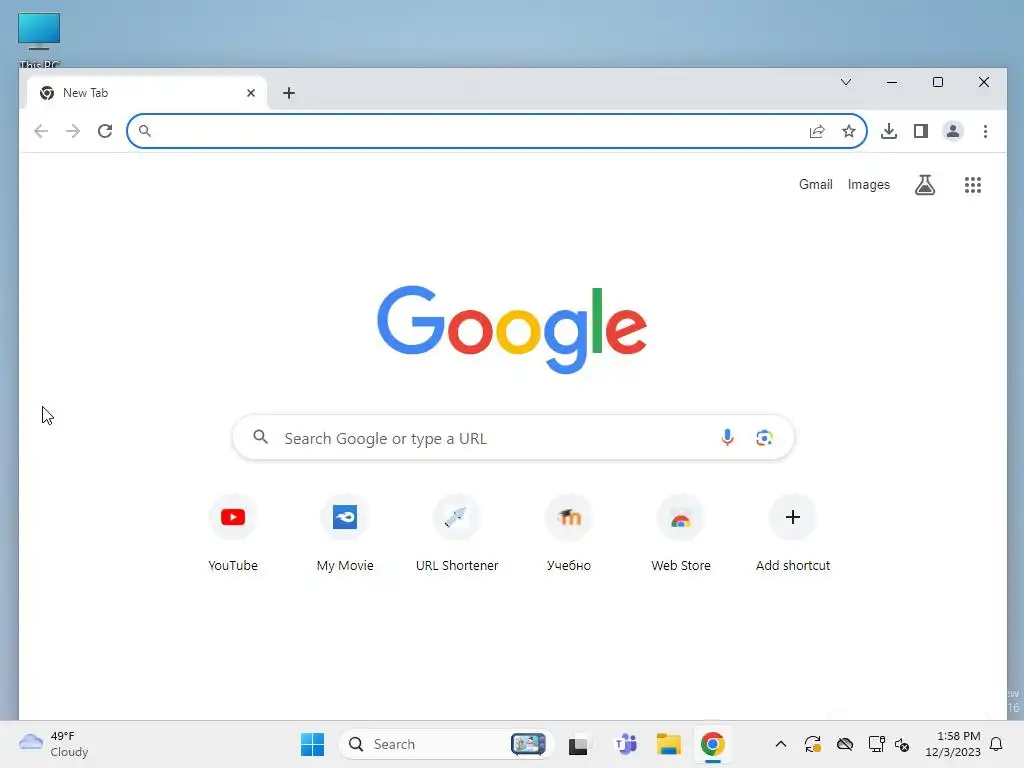Click the OneDrive cloud tray icon

(x=845, y=744)
